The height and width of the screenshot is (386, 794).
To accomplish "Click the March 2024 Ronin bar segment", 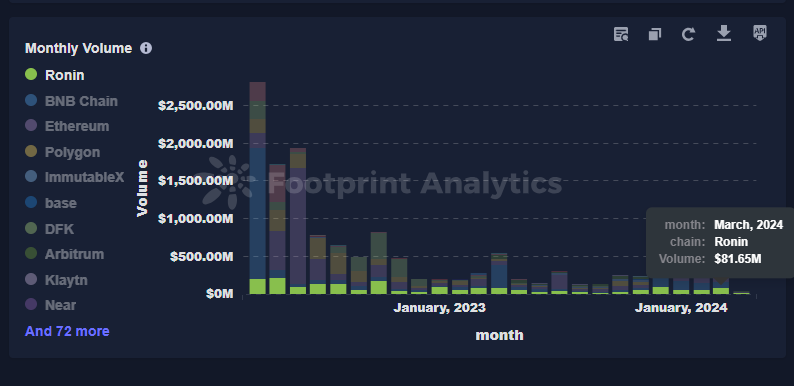I will coord(721,291).
